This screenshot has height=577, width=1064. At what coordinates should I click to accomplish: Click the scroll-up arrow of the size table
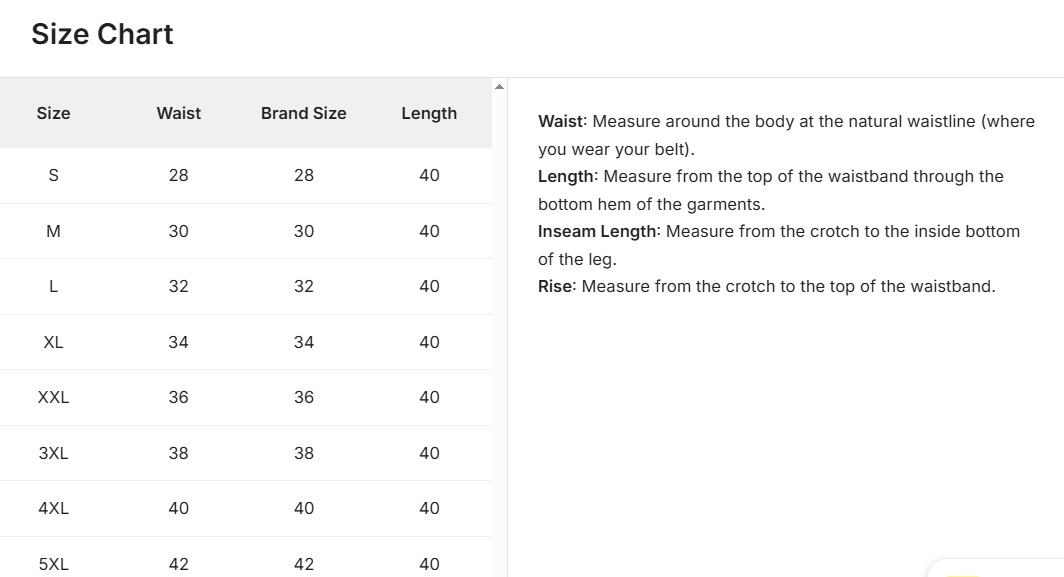click(499, 87)
